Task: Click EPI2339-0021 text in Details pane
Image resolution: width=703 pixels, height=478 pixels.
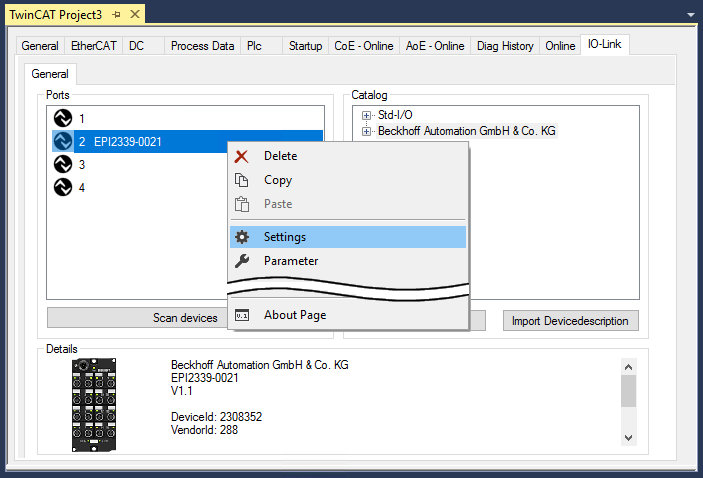Action: tap(204, 378)
